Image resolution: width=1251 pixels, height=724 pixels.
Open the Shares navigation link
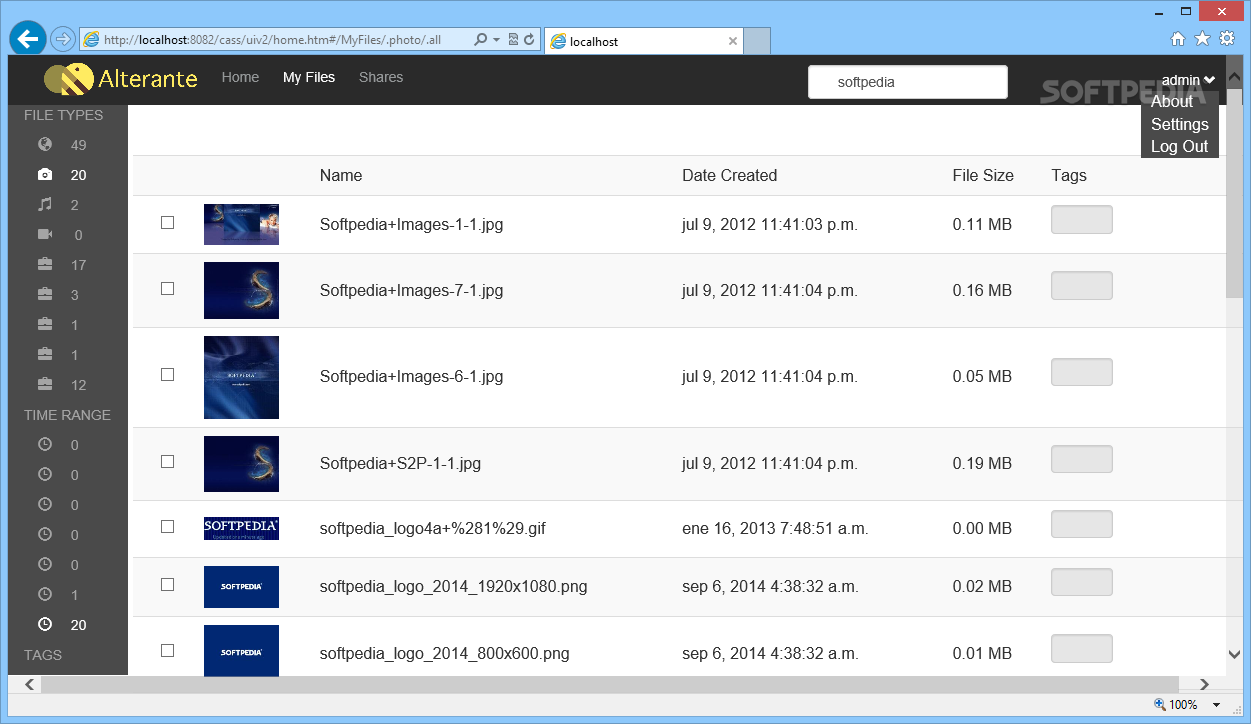[x=381, y=77]
